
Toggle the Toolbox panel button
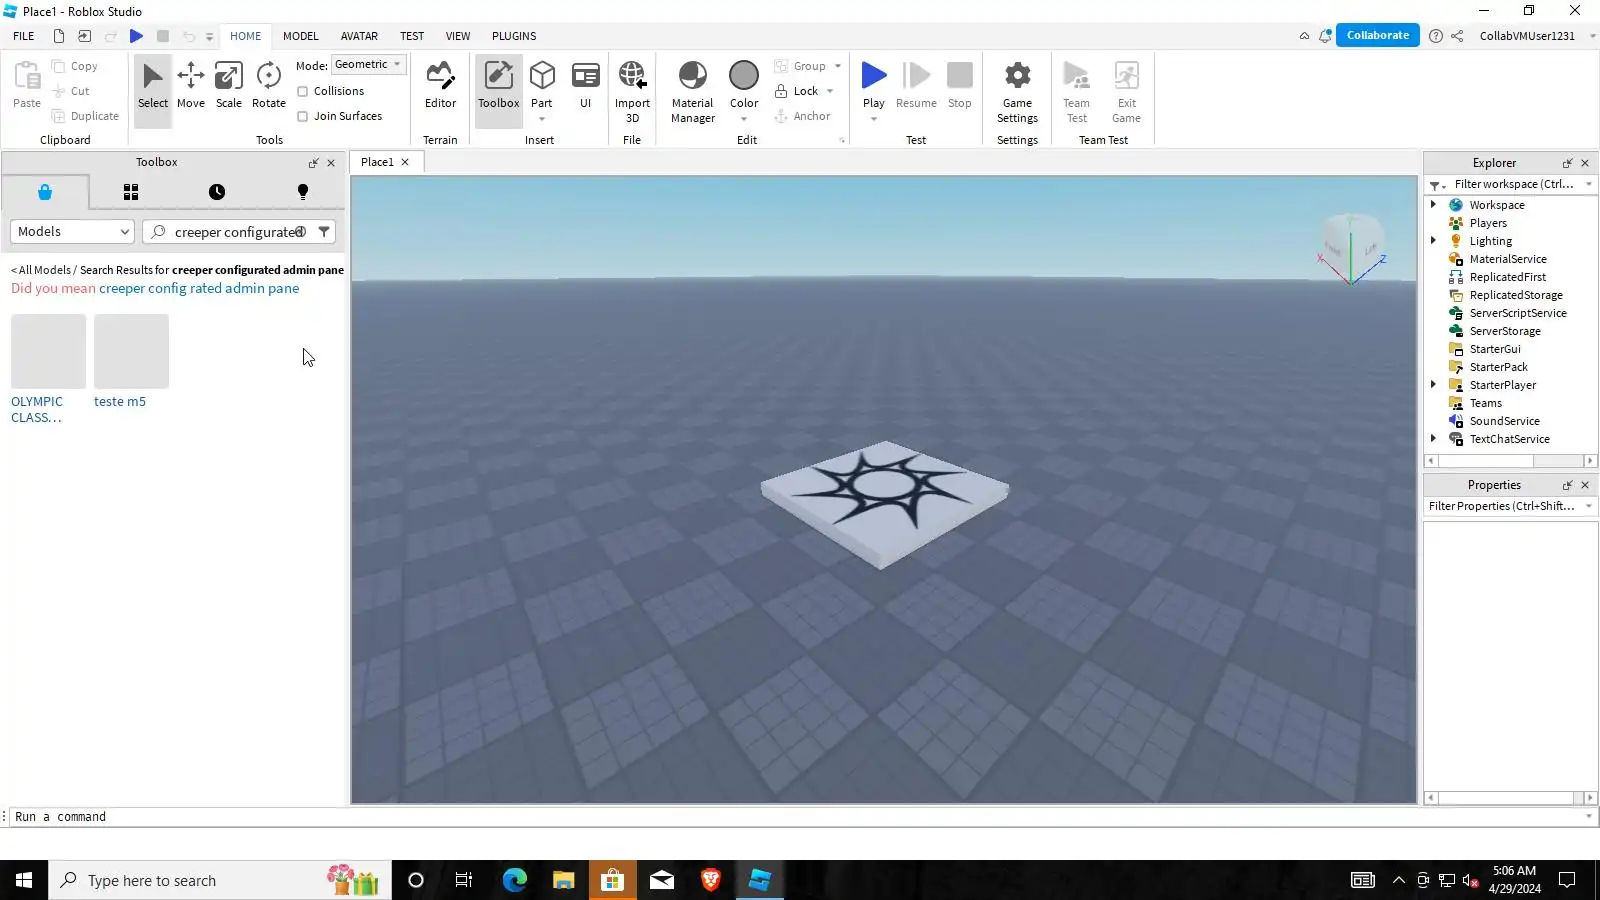[x=498, y=86]
